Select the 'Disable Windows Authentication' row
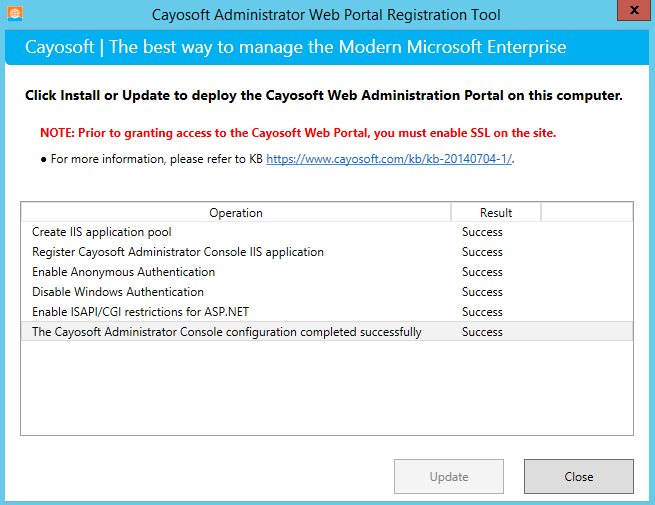 (x=327, y=292)
